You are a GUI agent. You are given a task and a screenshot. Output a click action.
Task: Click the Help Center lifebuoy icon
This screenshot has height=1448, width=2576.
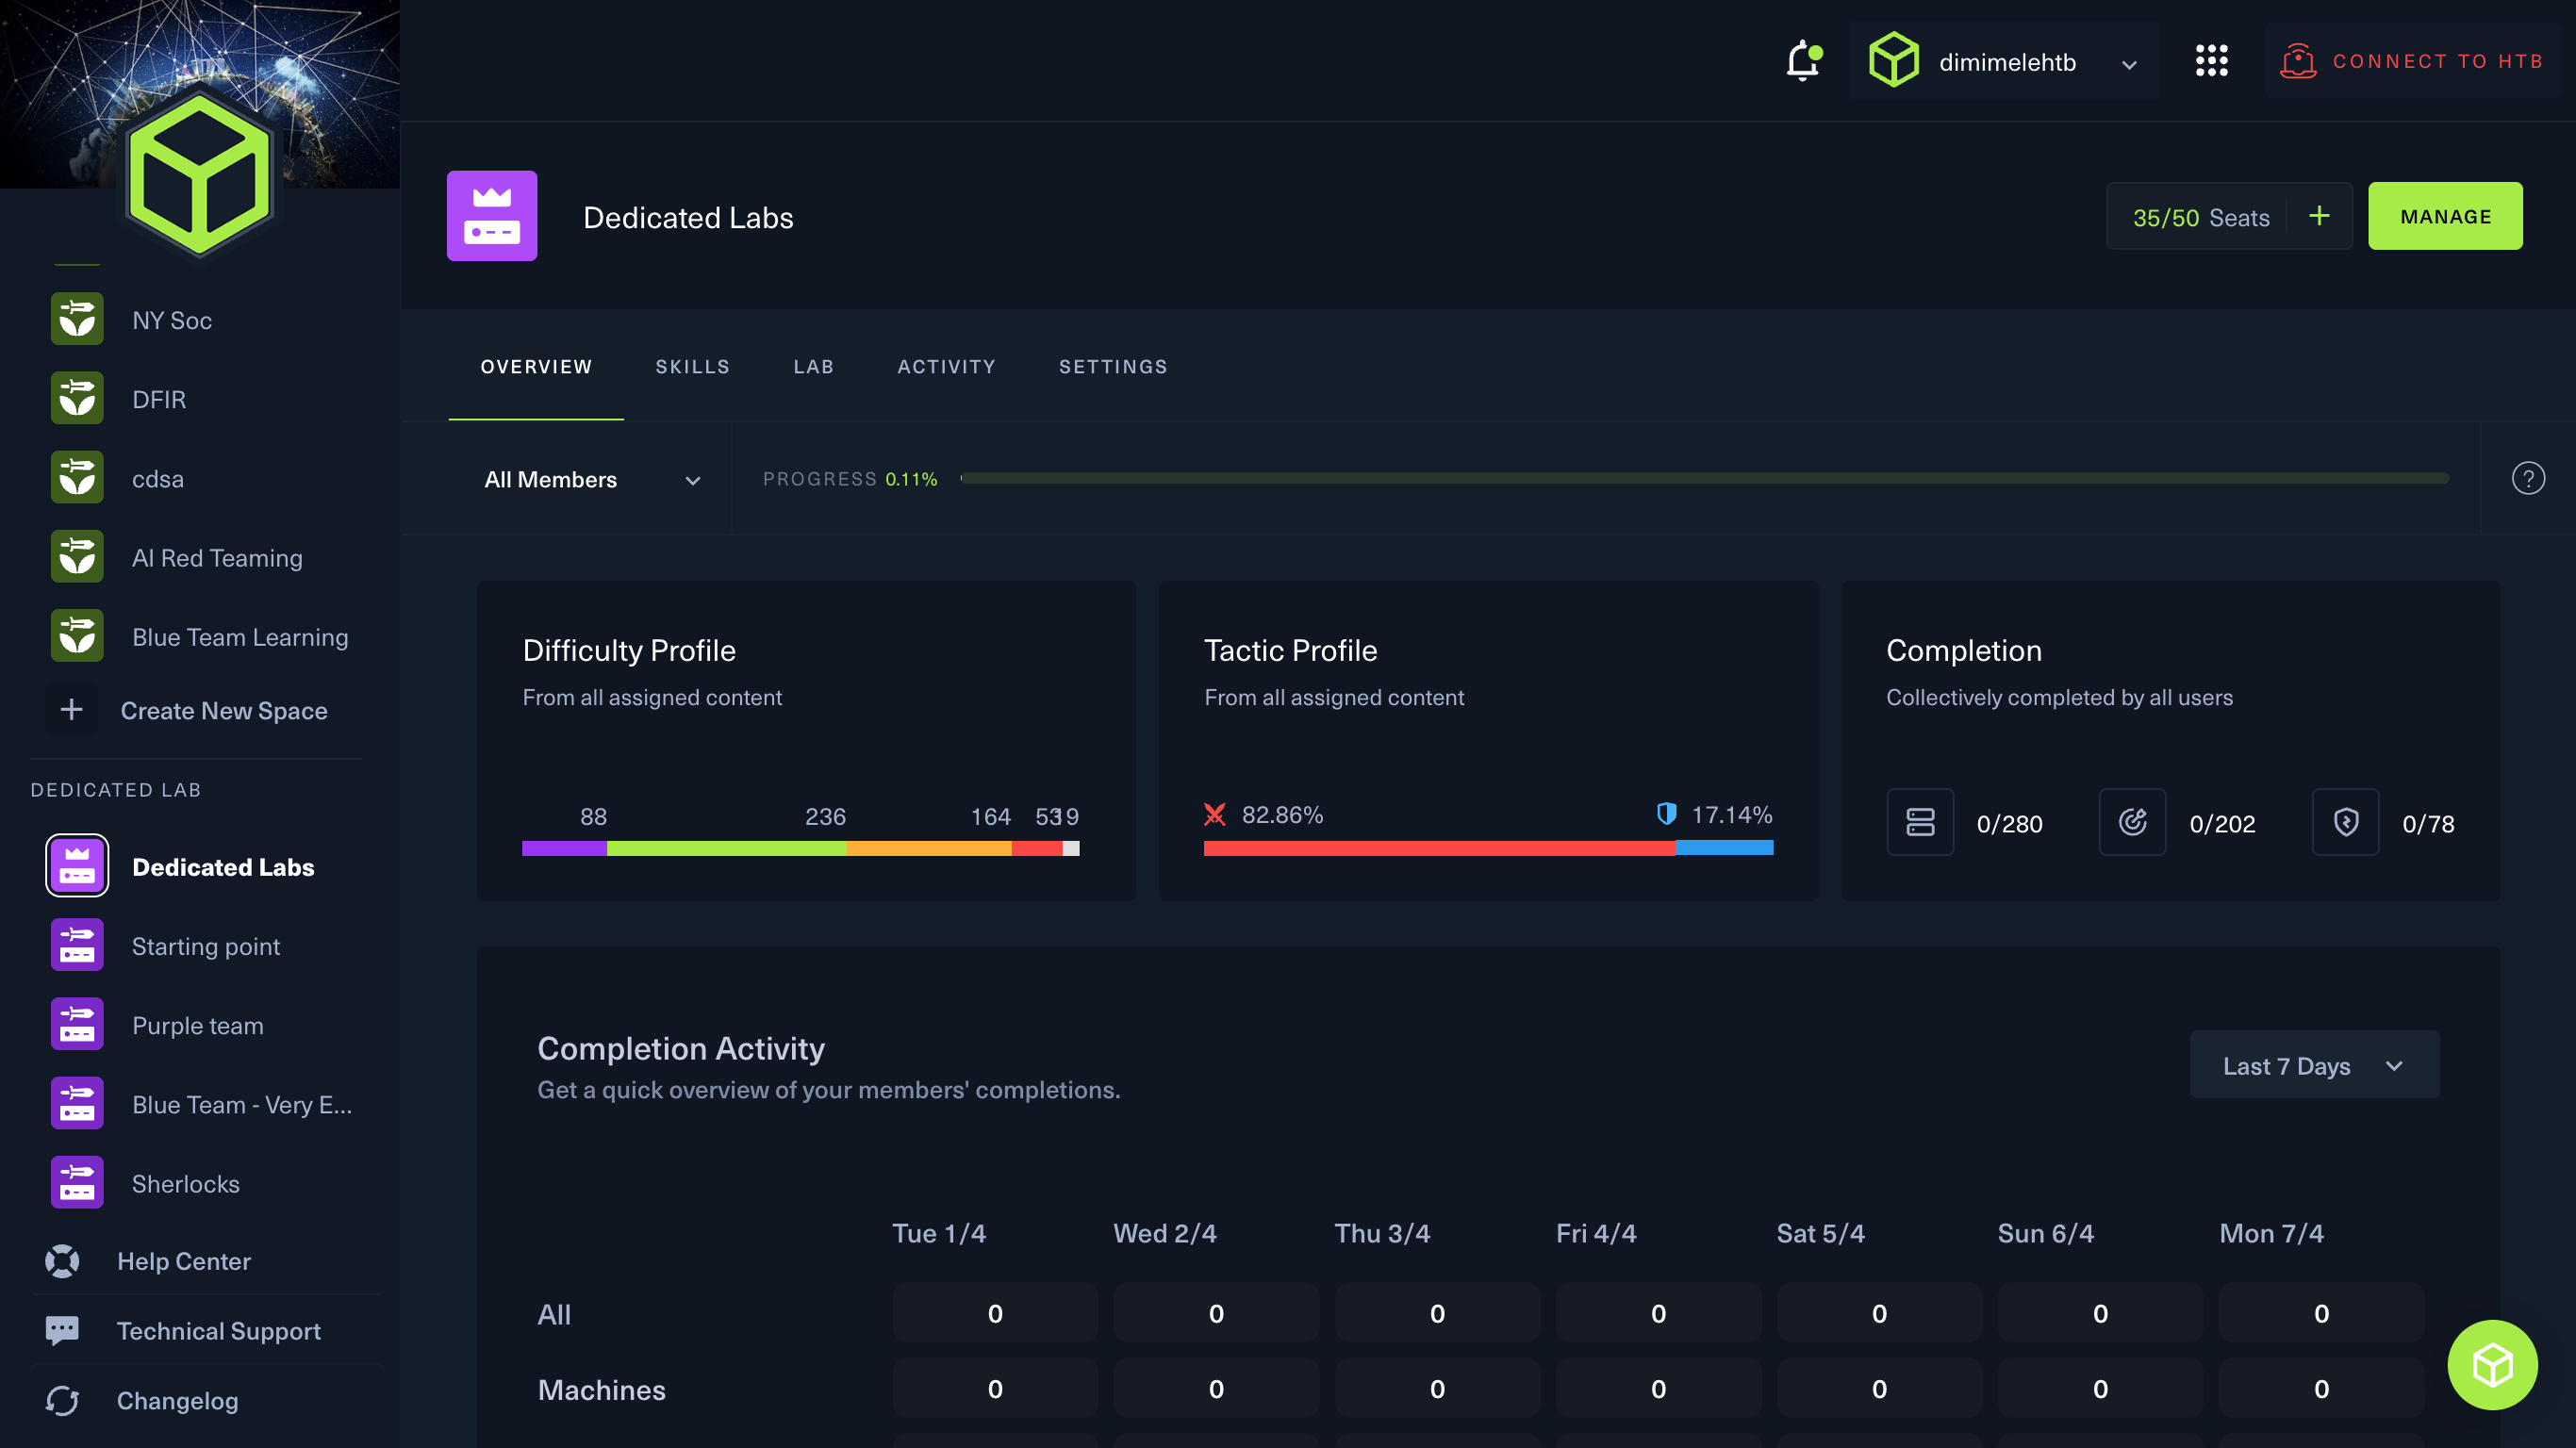tap(62, 1261)
